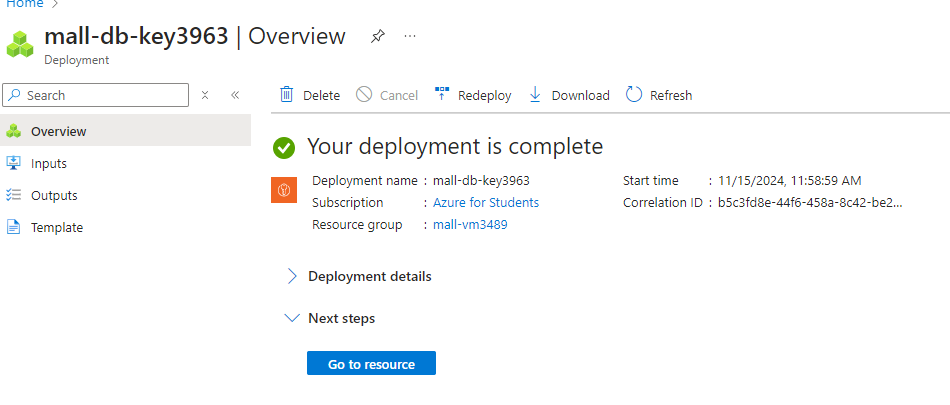The width and height of the screenshot is (950, 405).
Task: Click the Download arrow icon
Action: click(535, 95)
